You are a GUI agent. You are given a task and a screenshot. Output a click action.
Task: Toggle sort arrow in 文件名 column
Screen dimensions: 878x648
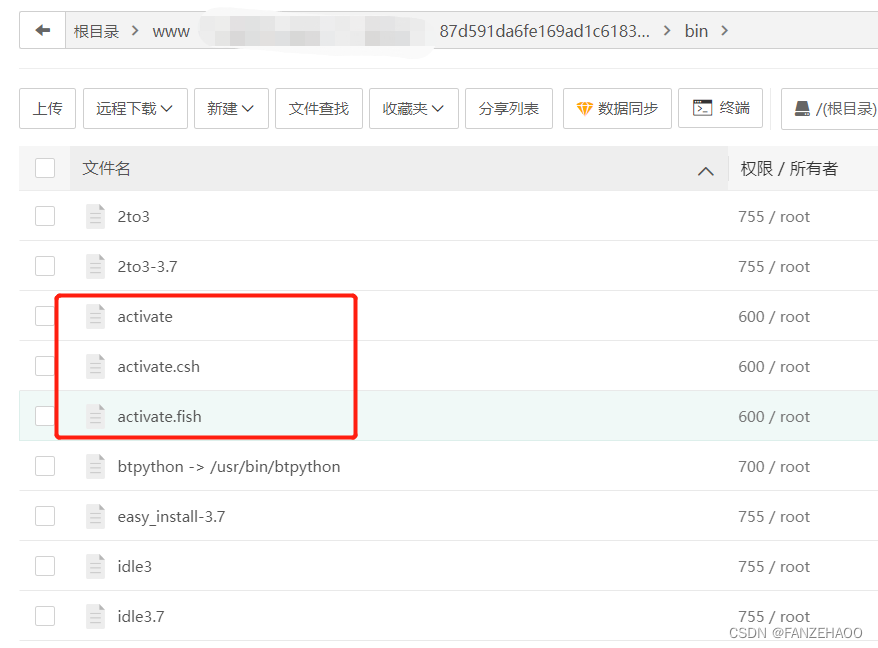pos(706,171)
